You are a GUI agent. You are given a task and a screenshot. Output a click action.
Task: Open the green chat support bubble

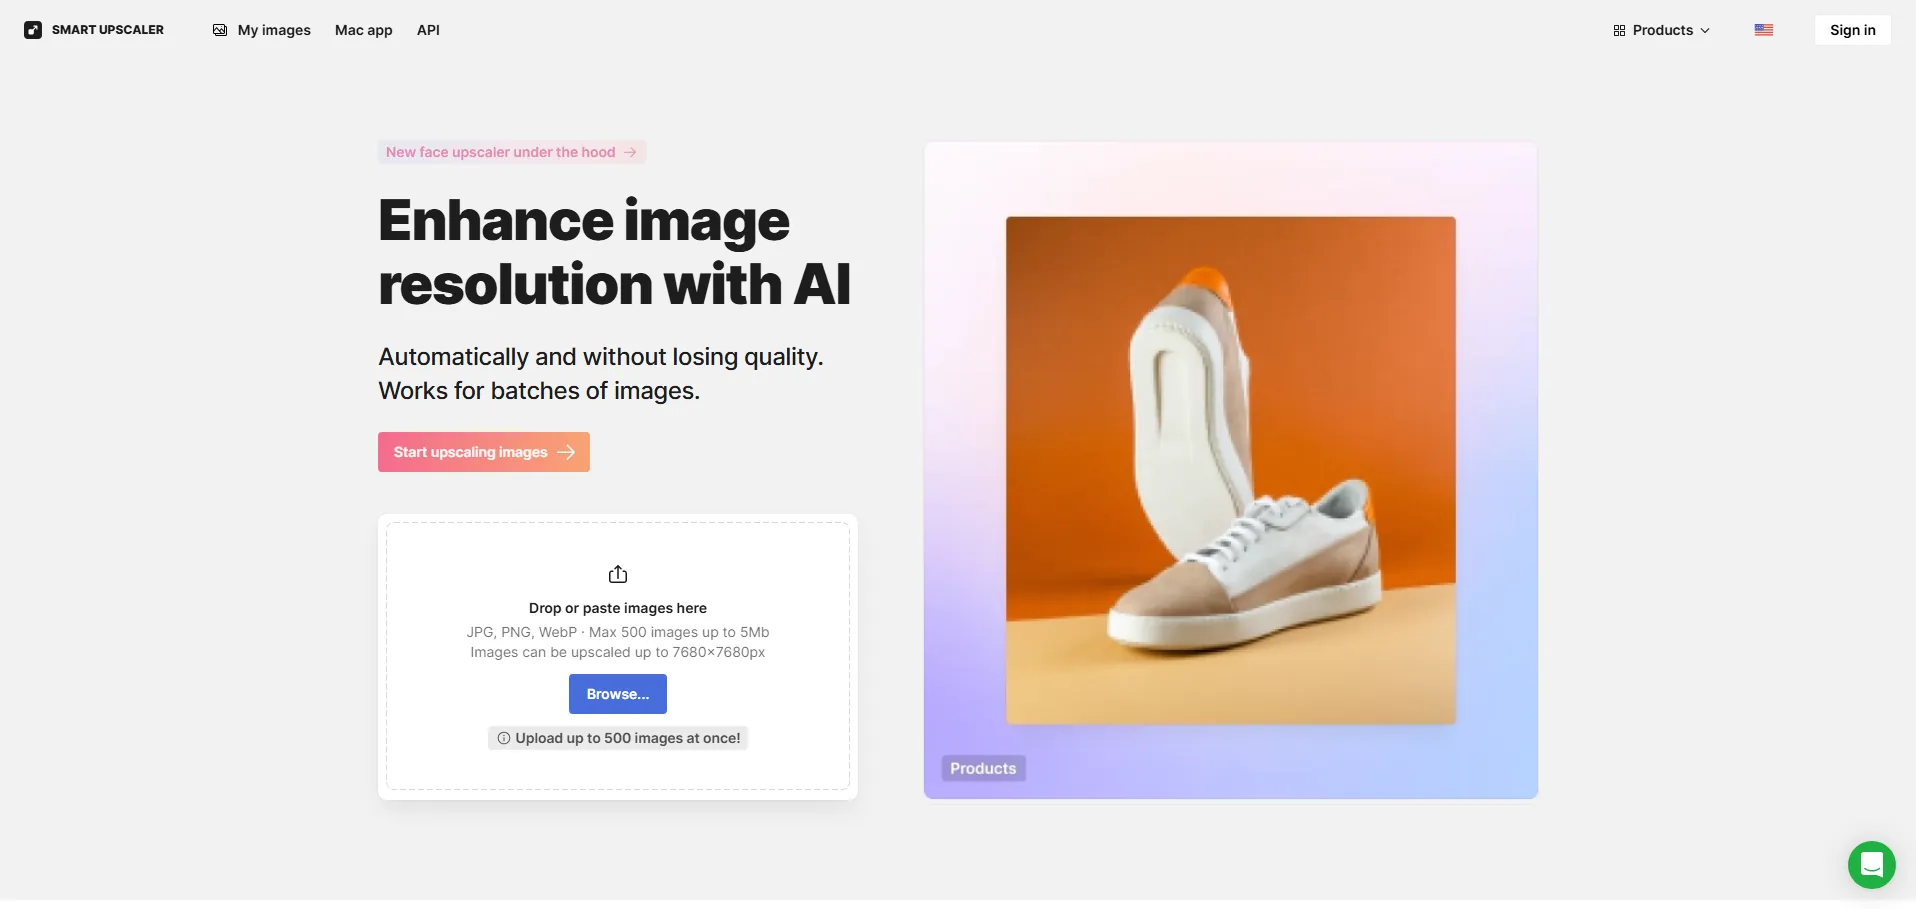click(x=1872, y=865)
